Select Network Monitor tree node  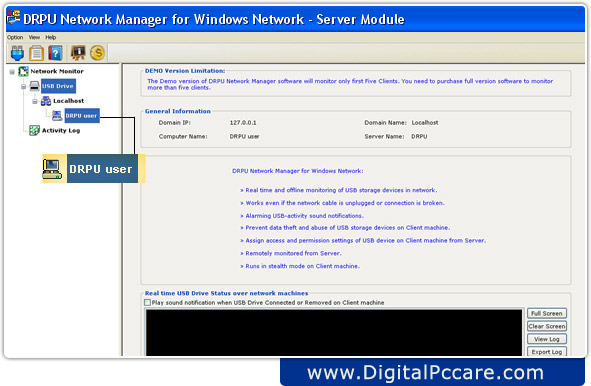click(57, 71)
